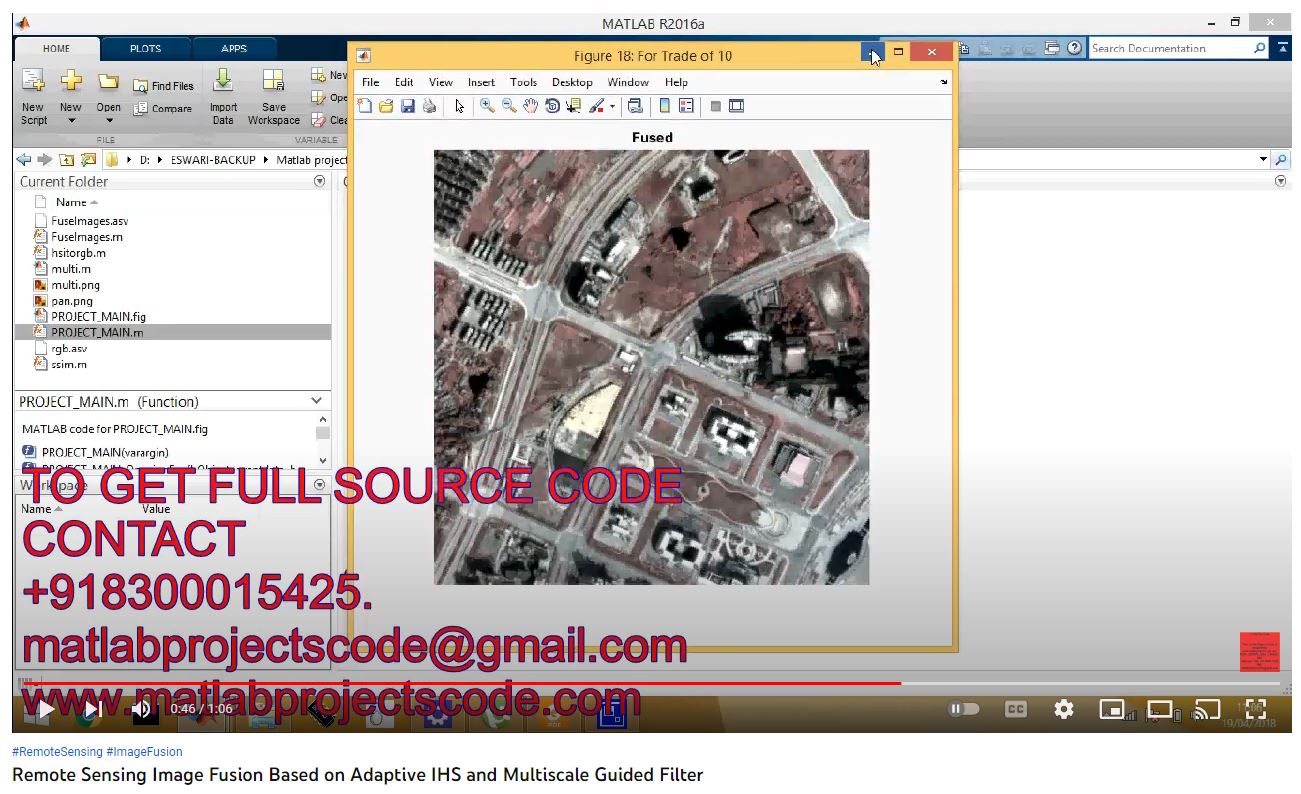Click the Find Files button

coord(164,86)
